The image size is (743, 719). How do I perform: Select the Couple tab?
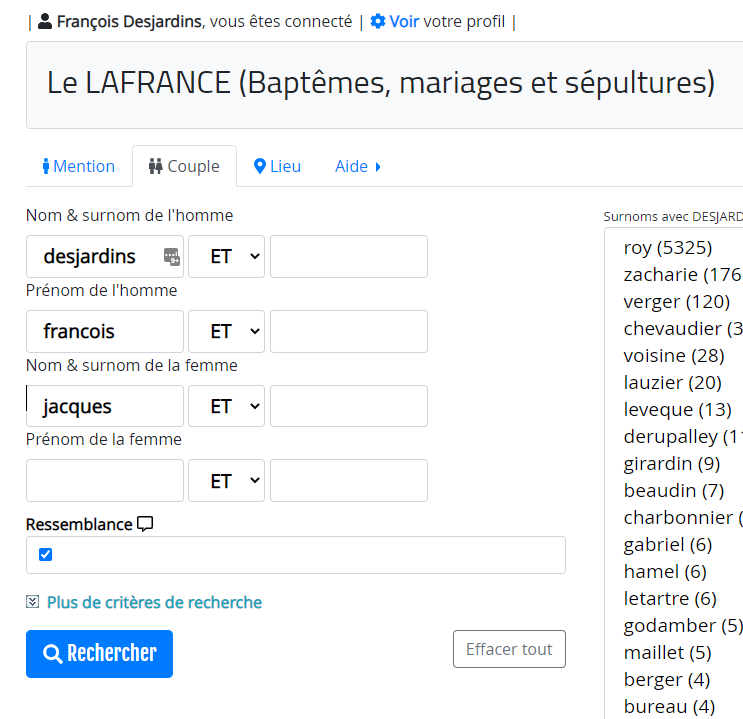(x=184, y=166)
